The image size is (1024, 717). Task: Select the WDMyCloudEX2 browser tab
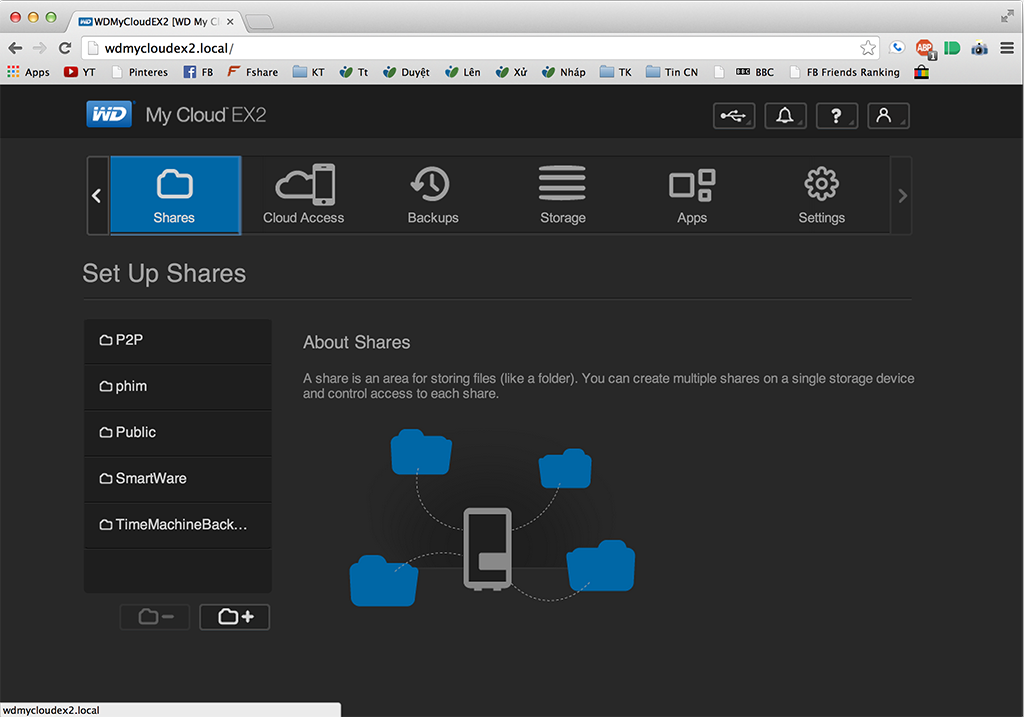[x=153, y=22]
